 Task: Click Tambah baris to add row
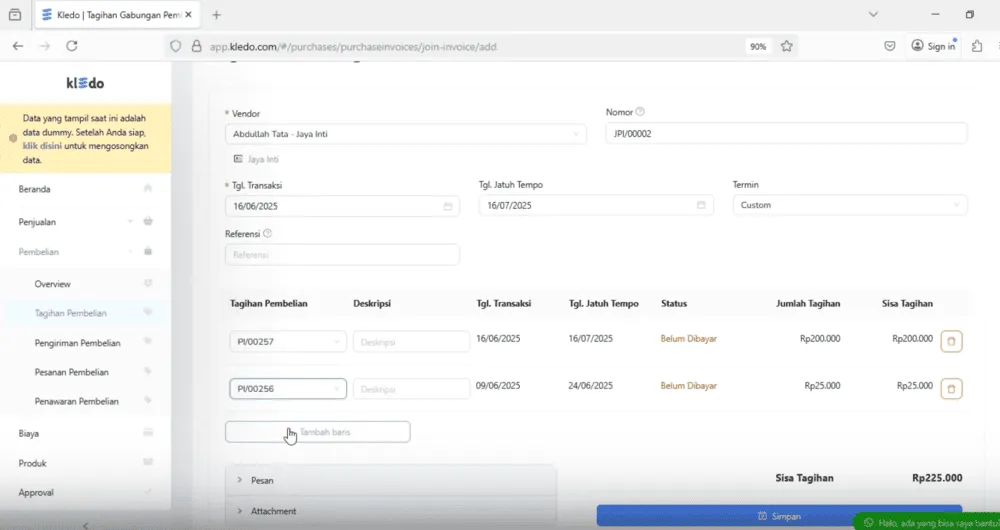click(318, 432)
